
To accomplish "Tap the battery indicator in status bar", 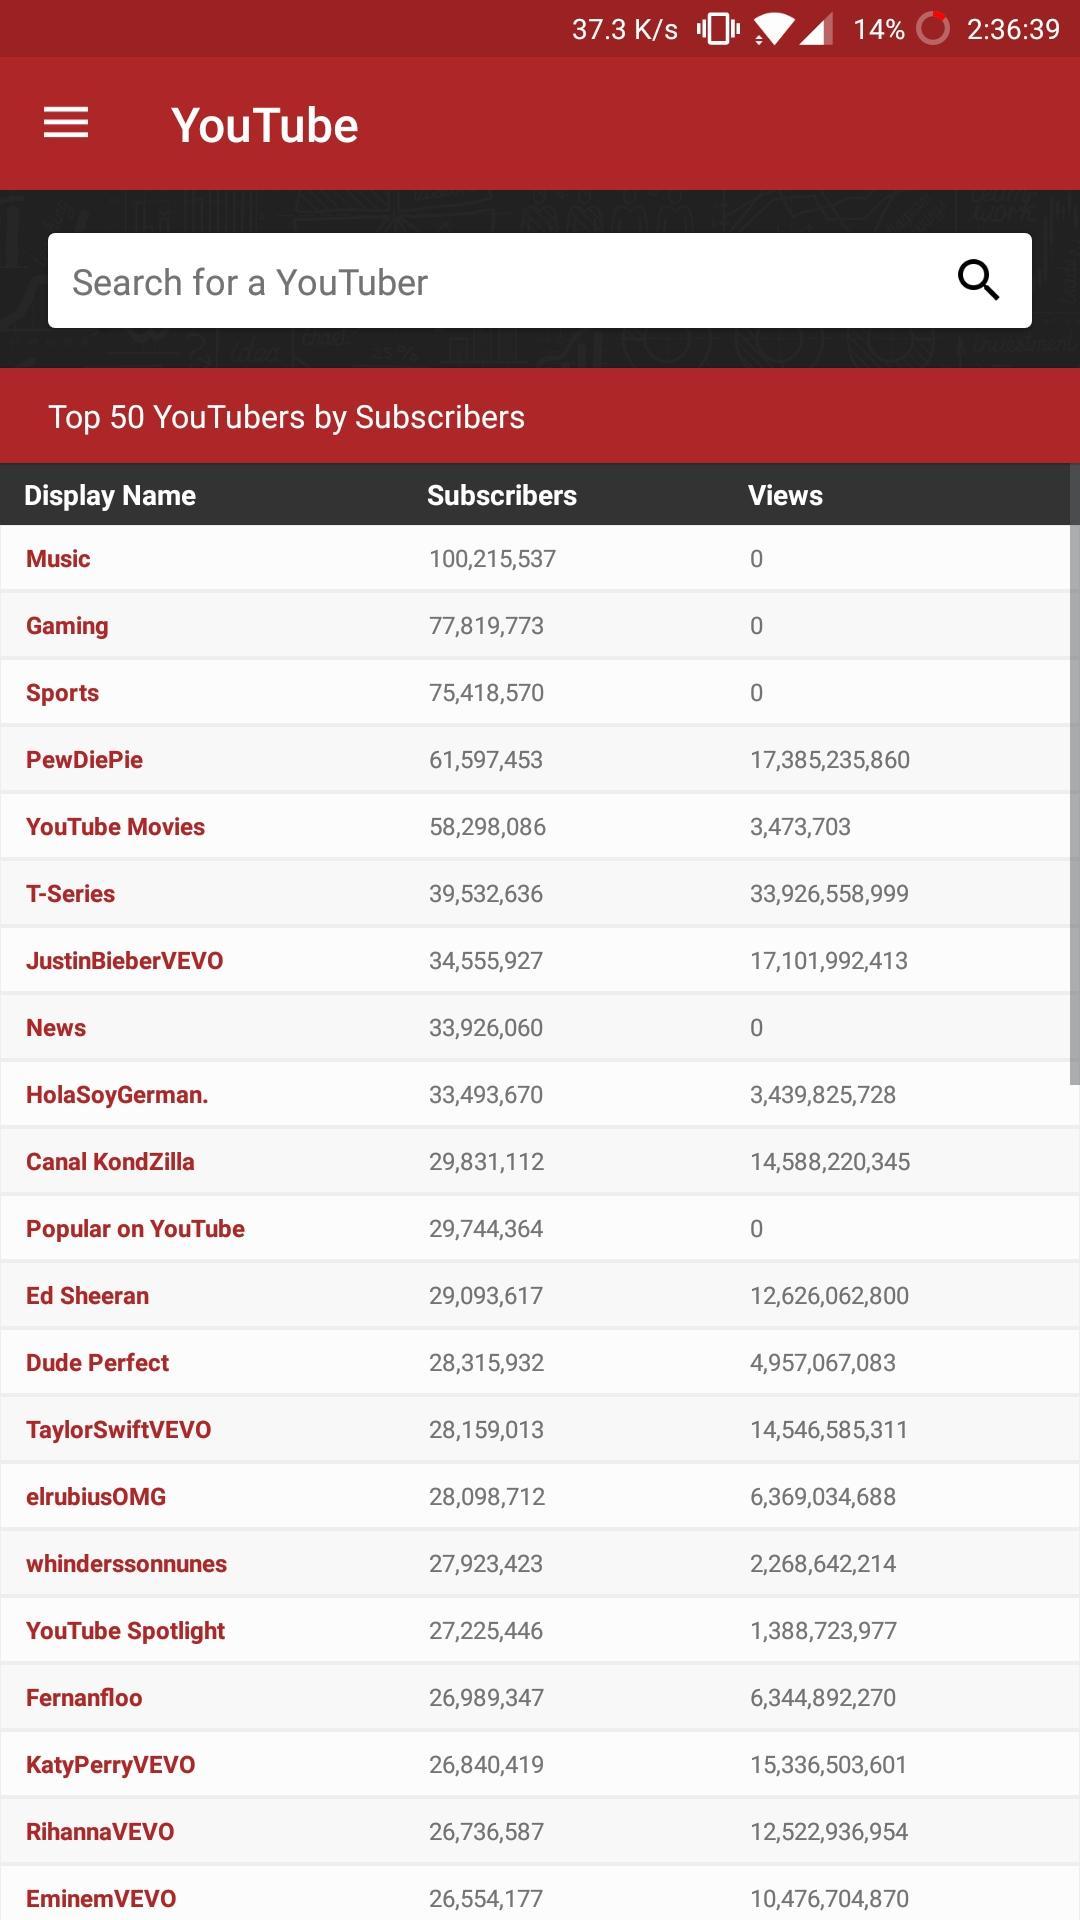I will [932, 29].
